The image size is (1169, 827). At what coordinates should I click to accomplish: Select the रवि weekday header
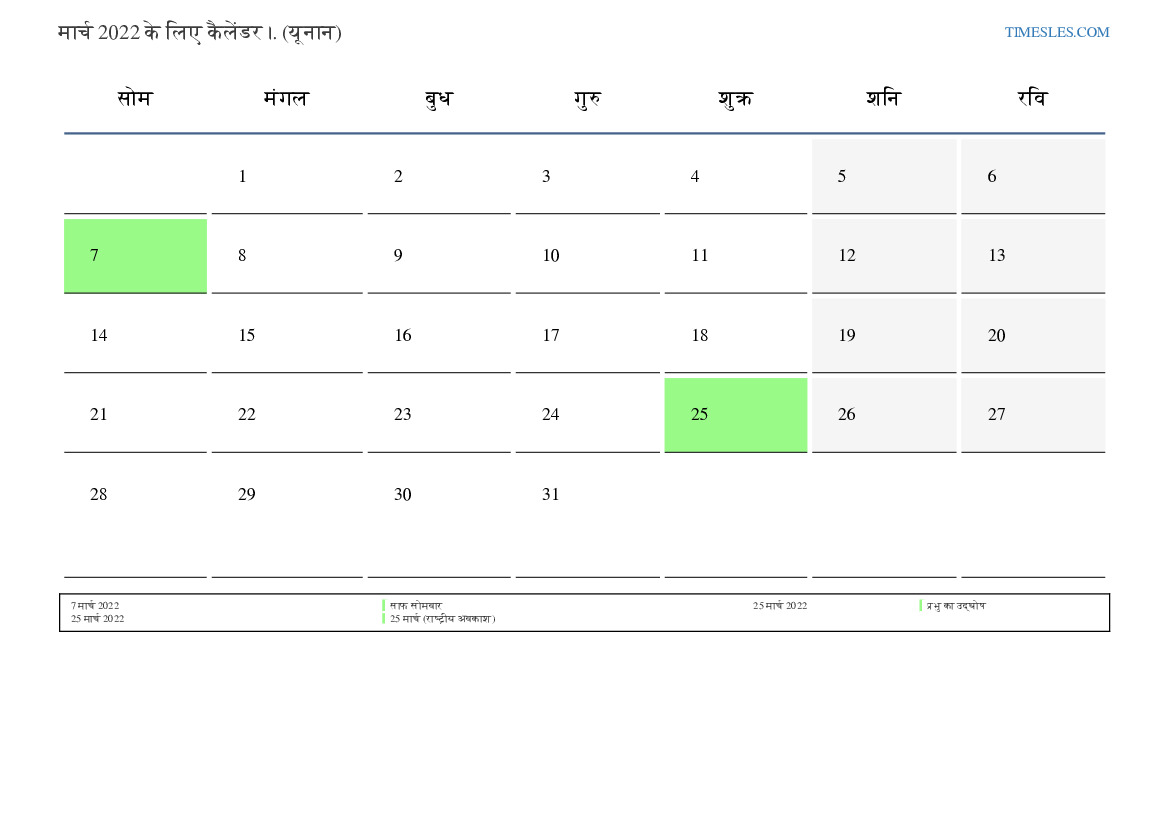1033,98
